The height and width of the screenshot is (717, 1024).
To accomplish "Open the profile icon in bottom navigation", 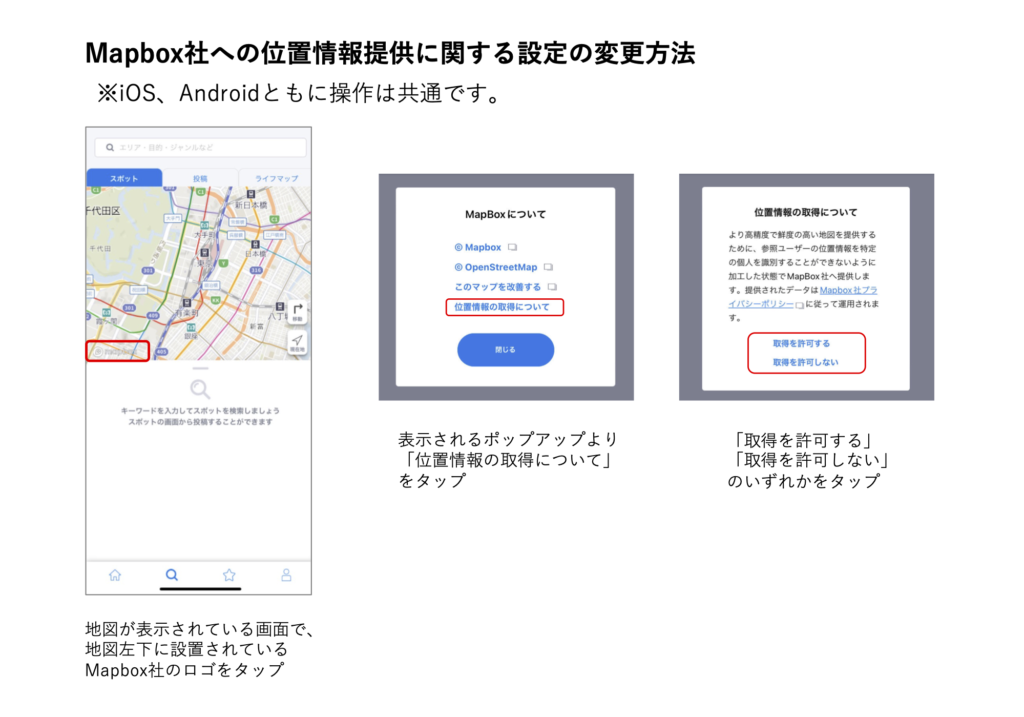I will point(286,575).
